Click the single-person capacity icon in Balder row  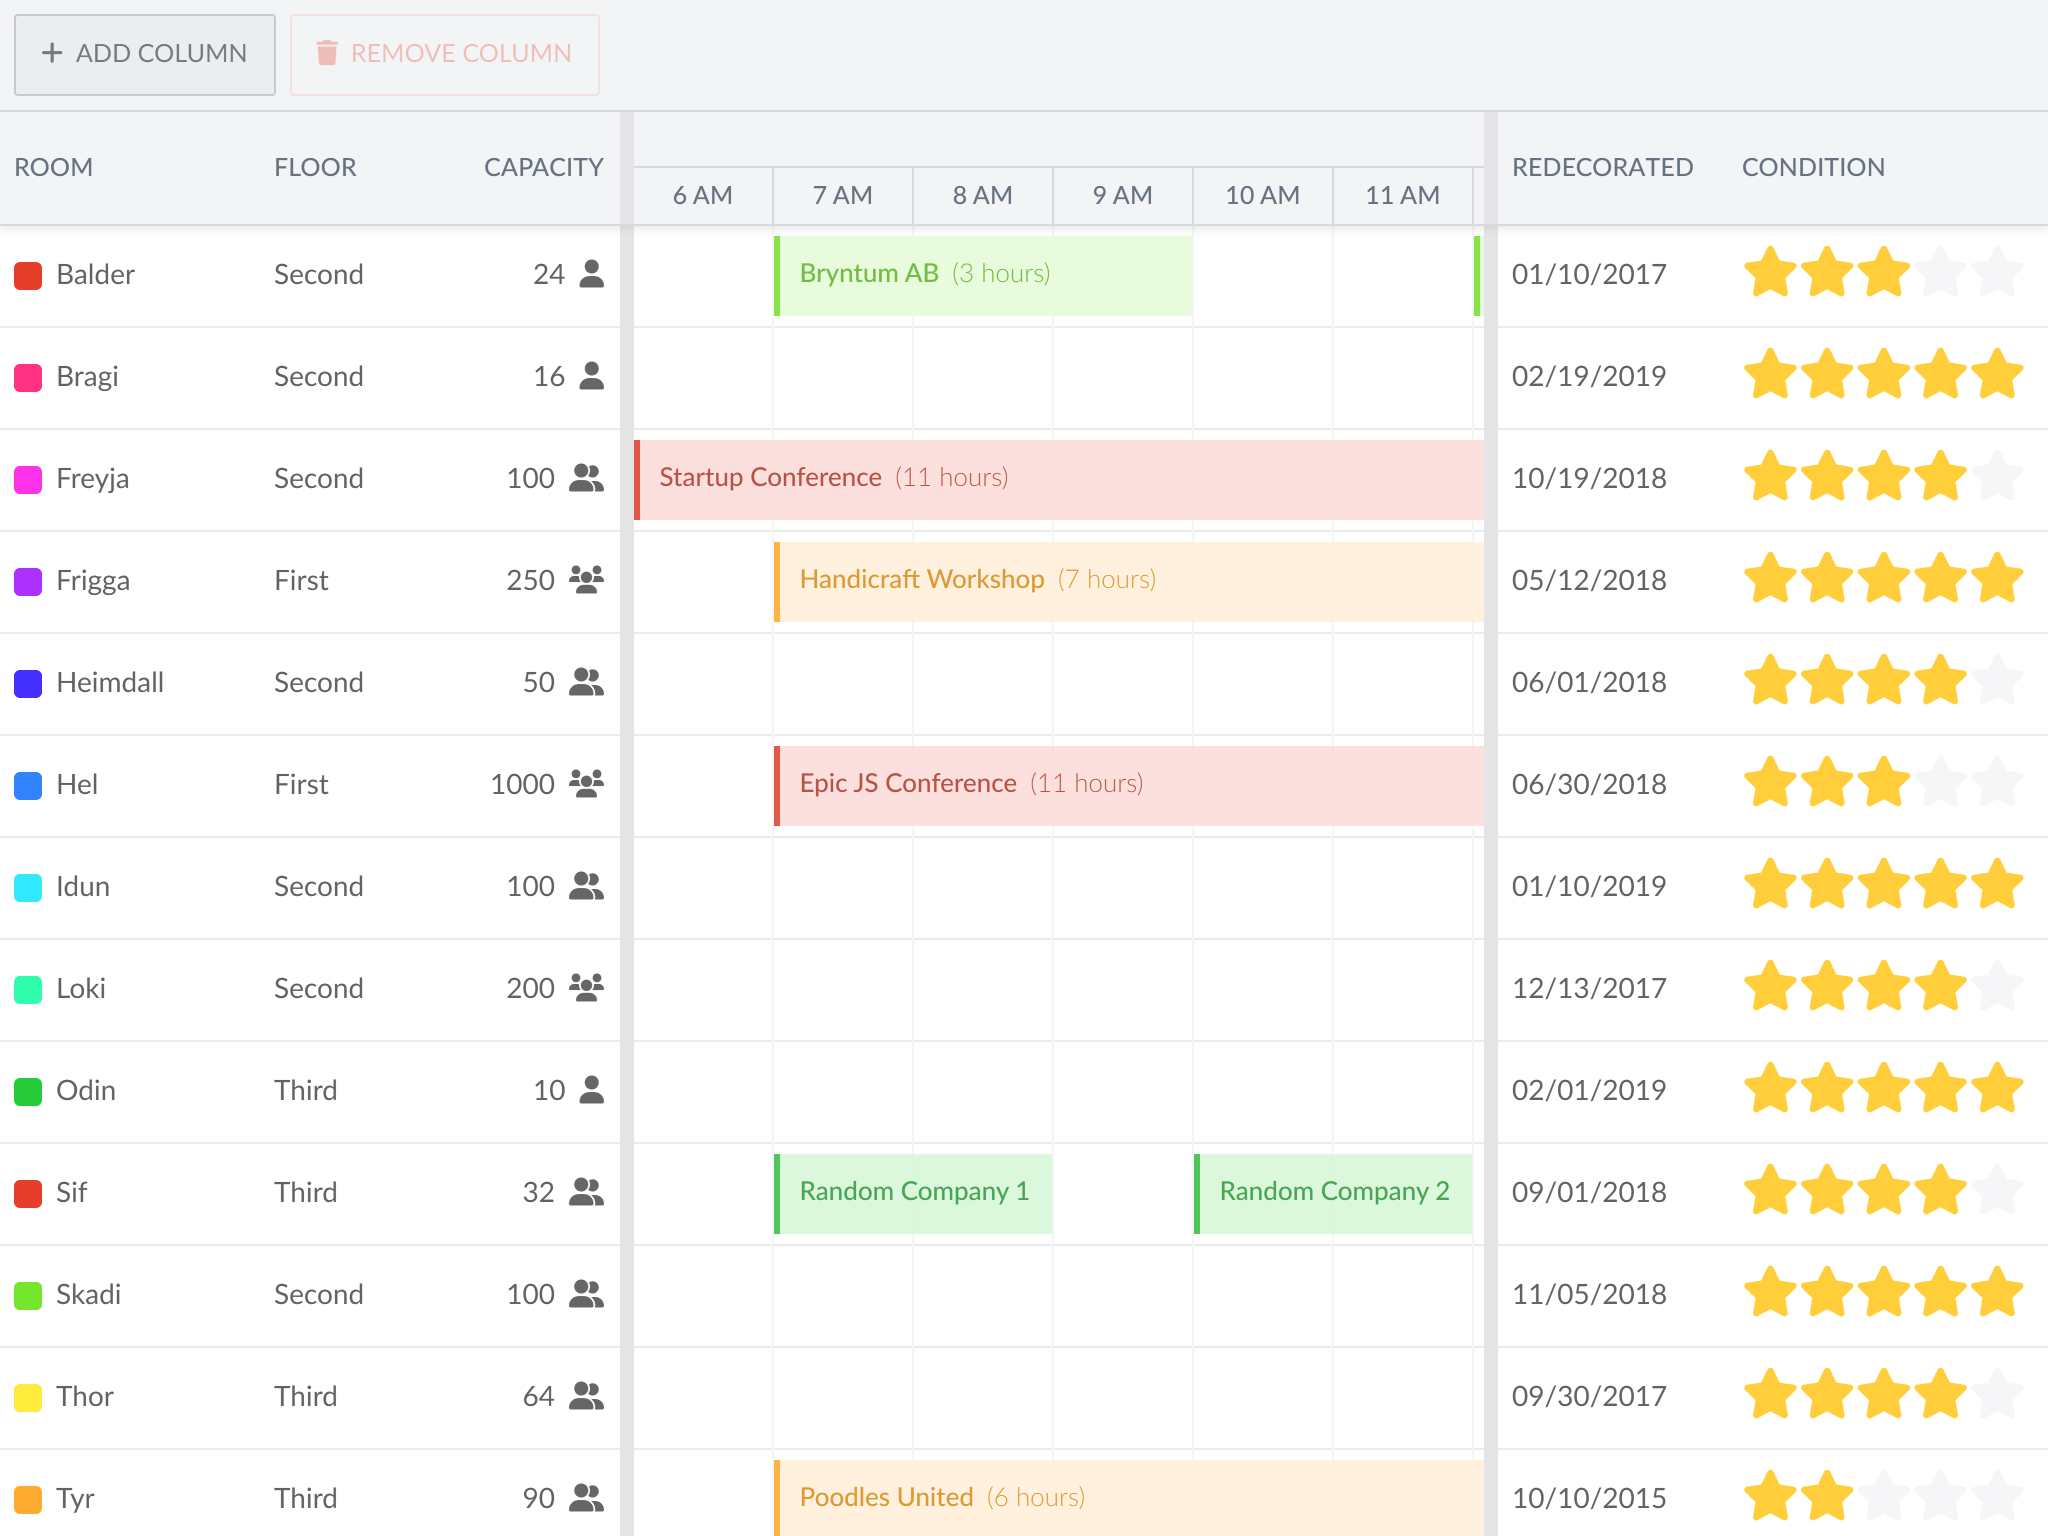click(x=591, y=273)
